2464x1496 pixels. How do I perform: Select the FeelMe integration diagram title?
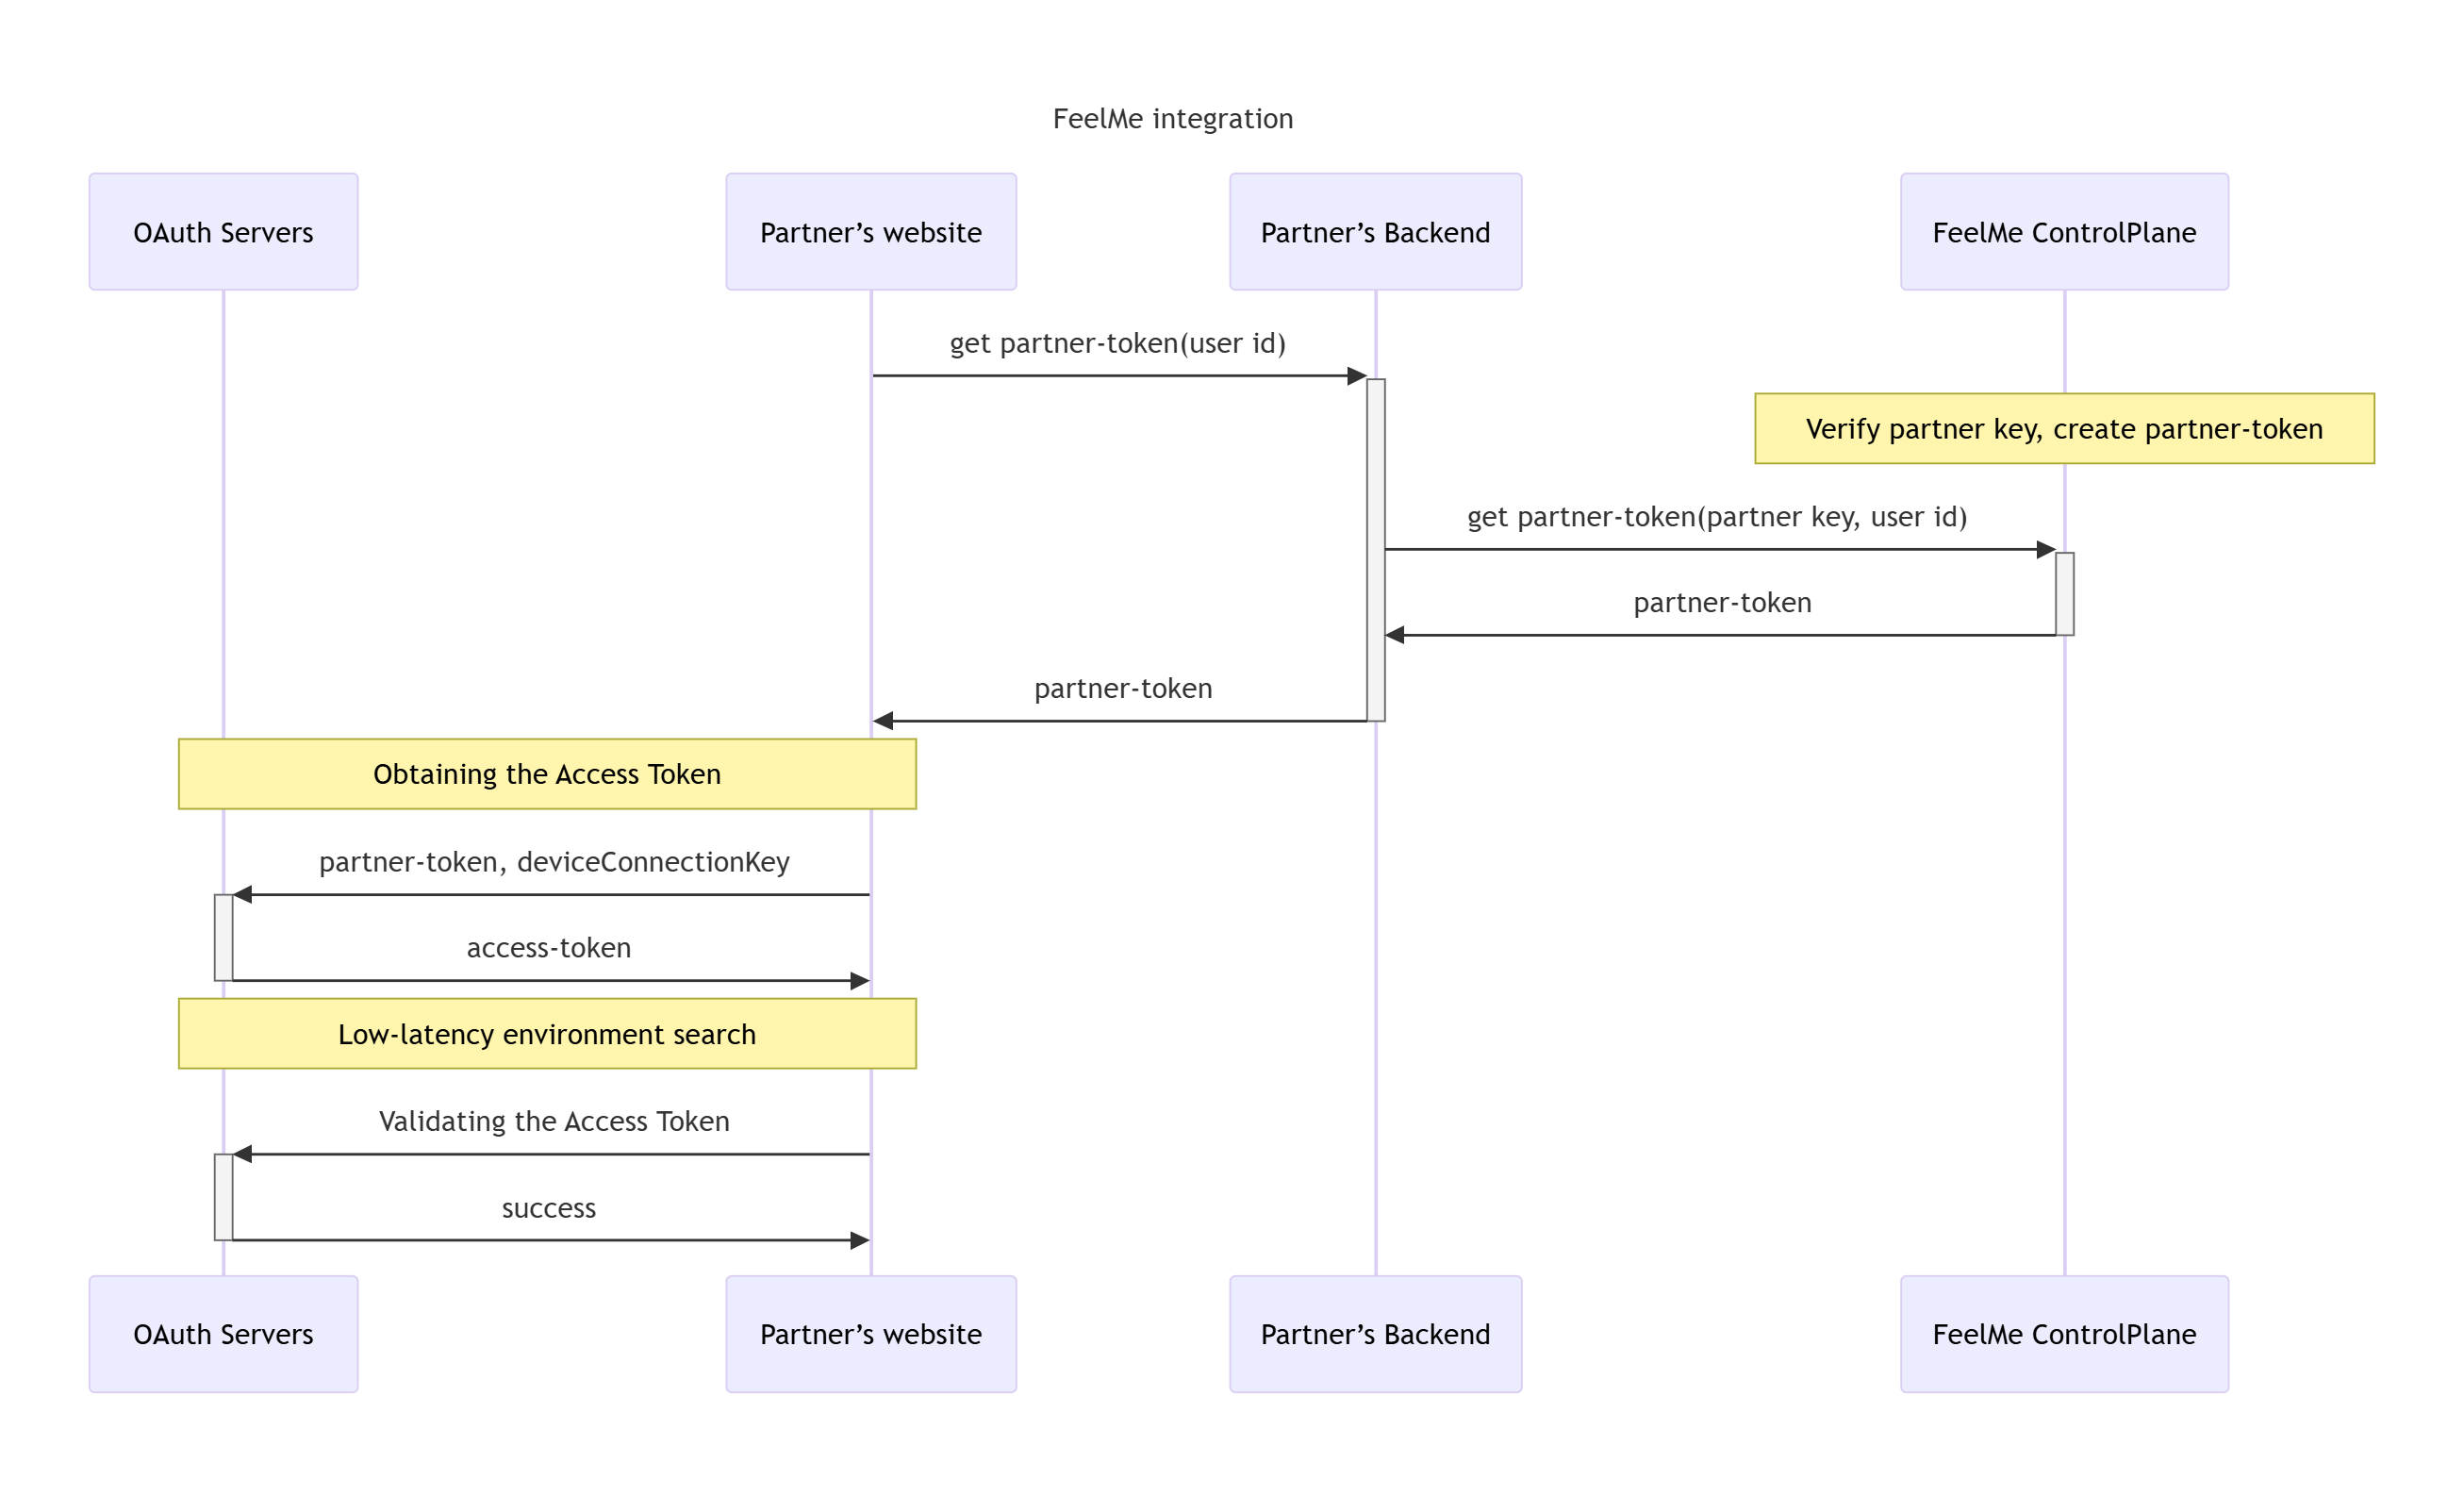pyautogui.click(x=1172, y=119)
